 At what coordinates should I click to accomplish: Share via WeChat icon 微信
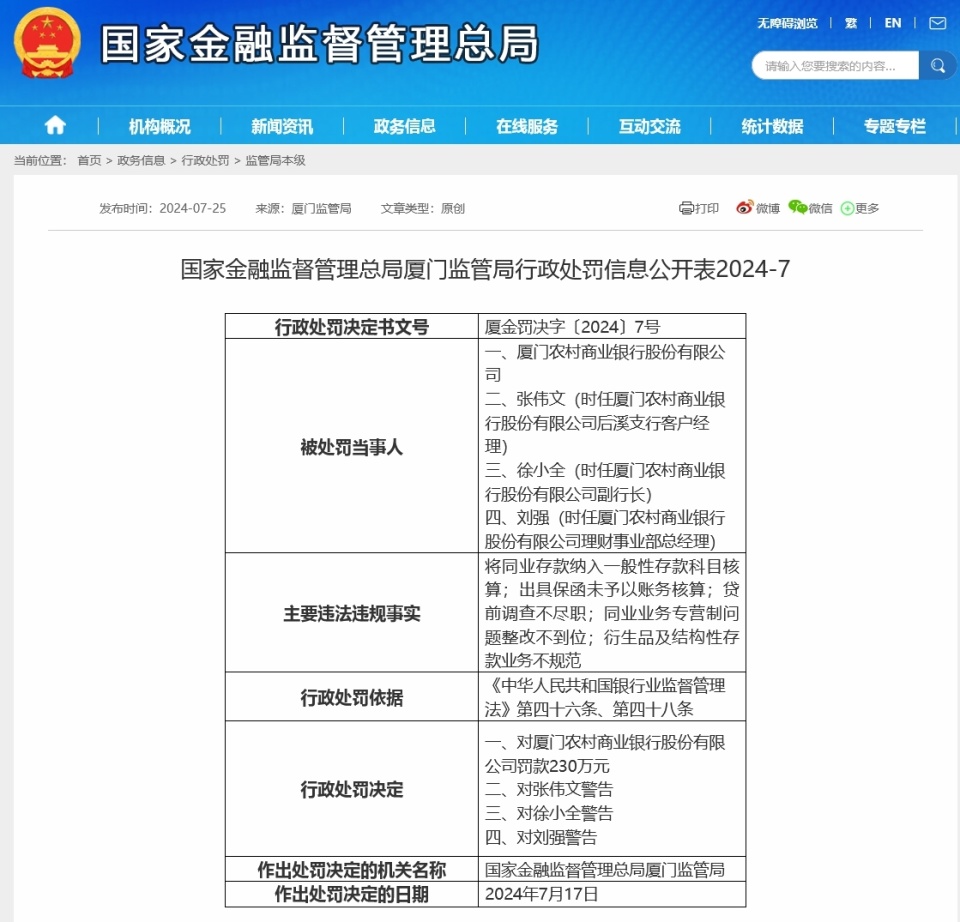(x=798, y=208)
